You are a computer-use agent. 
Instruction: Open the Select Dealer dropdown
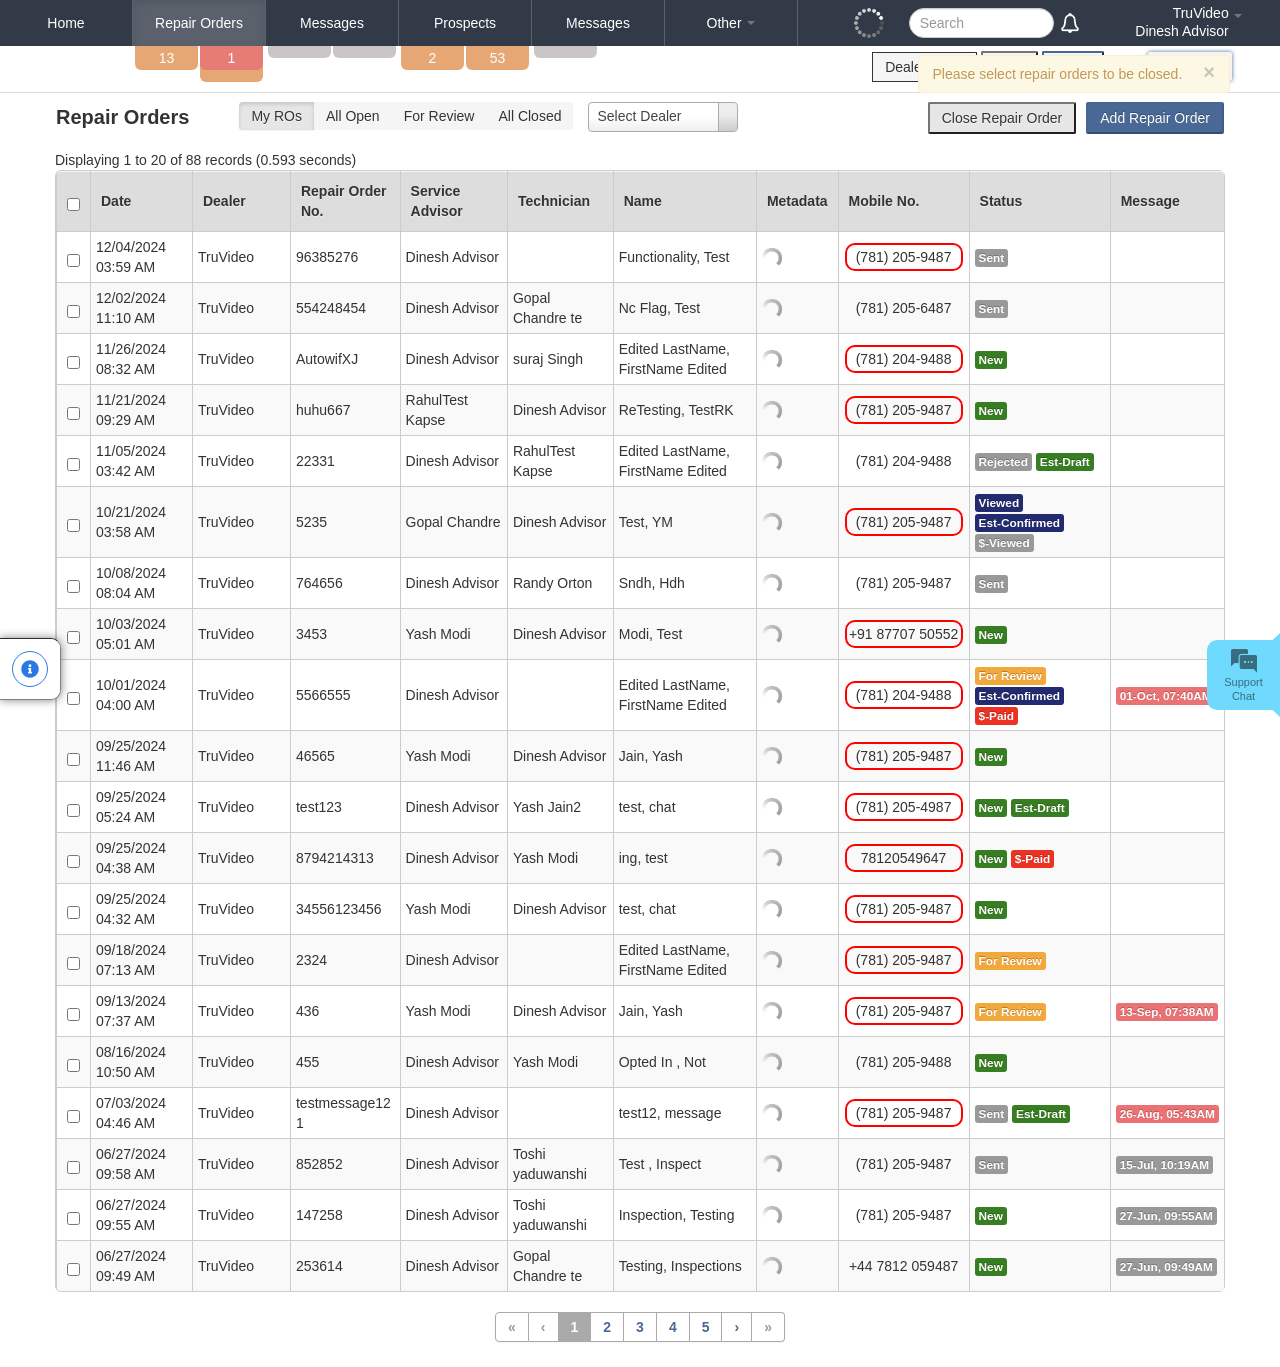click(x=662, y=117)
